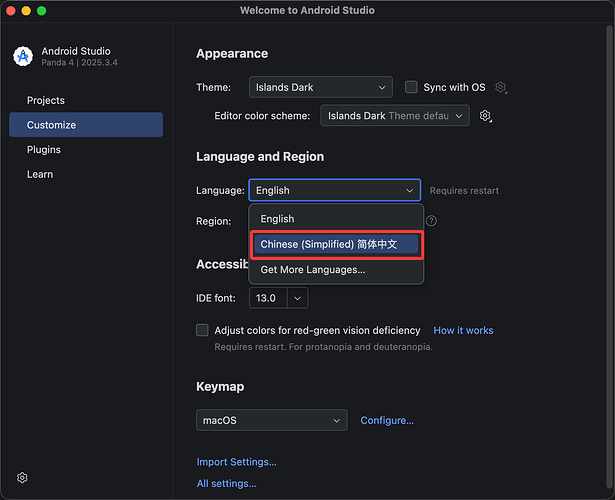
Task: Go to the Learn tab
Action: (86, 174)
